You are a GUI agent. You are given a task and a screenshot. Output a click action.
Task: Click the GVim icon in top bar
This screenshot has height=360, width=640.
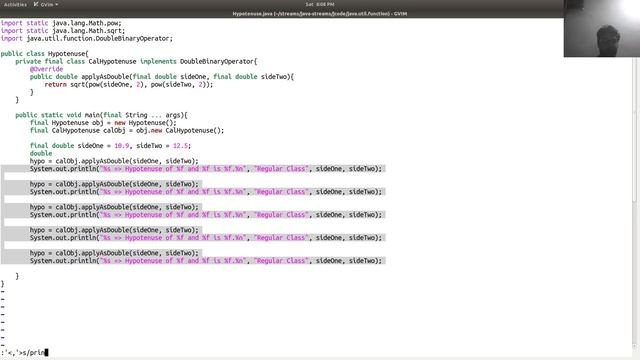tap(36, 4)
